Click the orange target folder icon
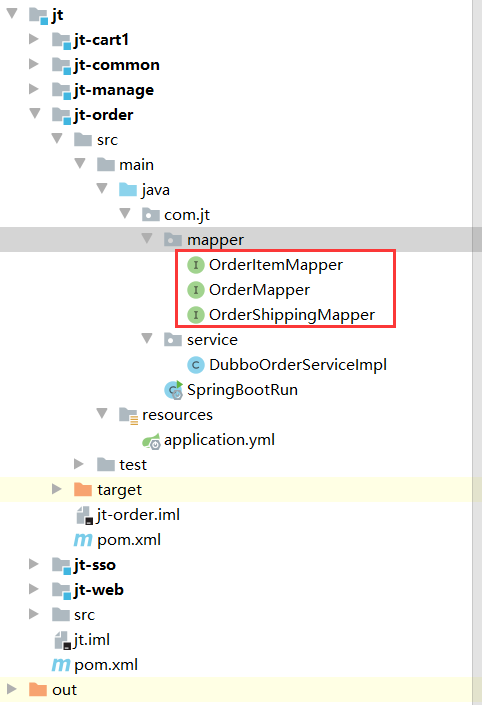 pos(83,489)
